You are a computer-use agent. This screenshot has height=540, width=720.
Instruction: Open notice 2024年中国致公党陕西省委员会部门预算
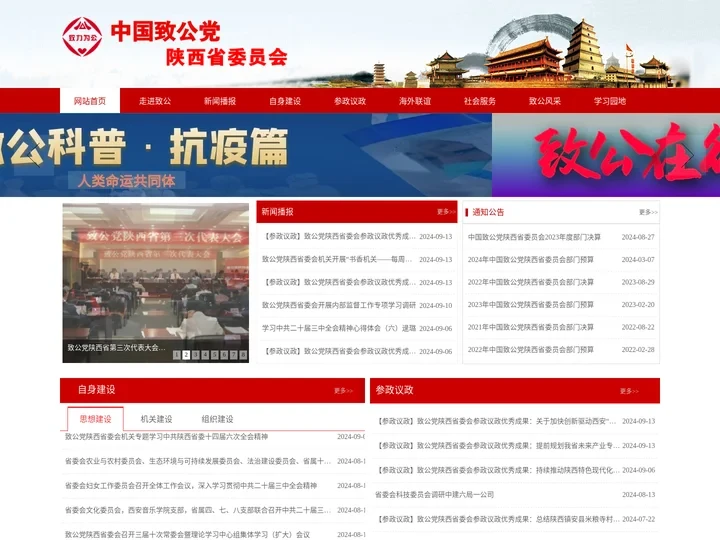click(531, 259)
